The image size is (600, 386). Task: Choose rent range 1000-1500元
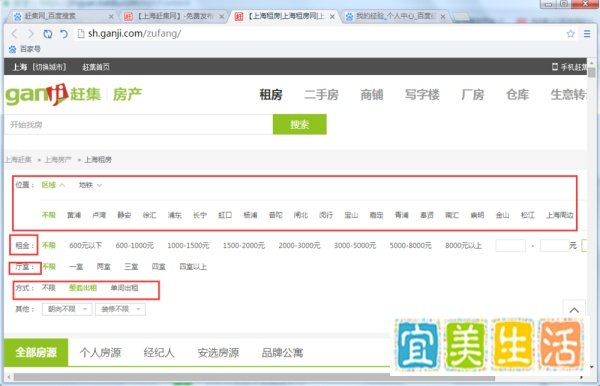188,245
